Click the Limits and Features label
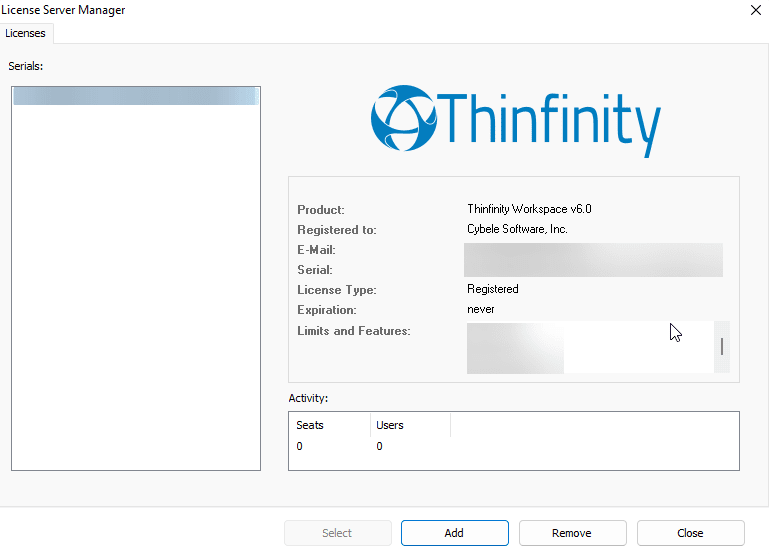Viewport: 769px width, 554px height. click(354, 331)
